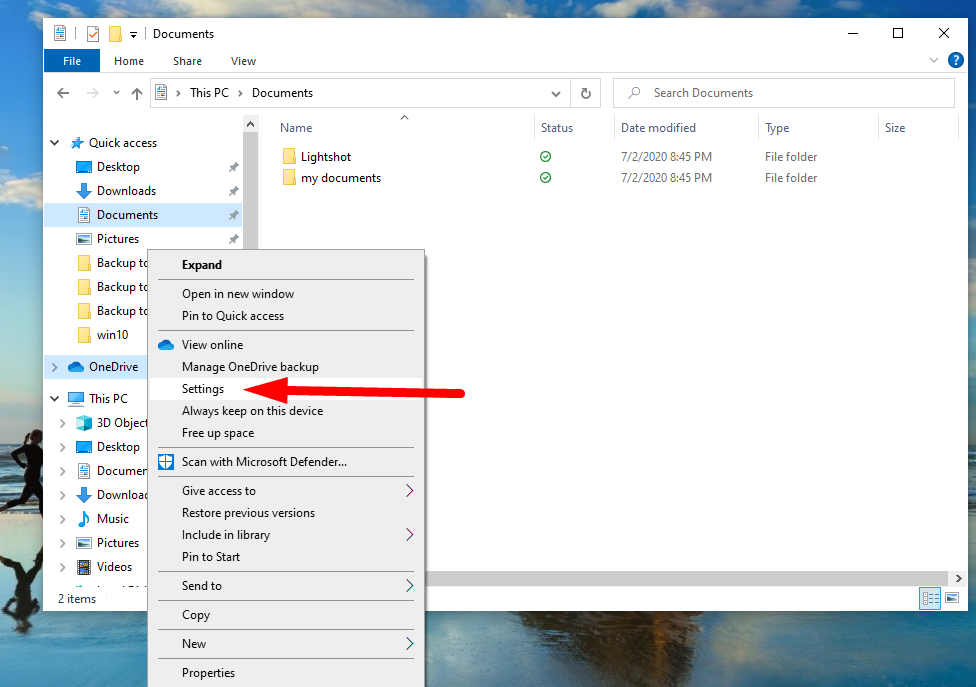
Task: Click the Back navigation arrow
Action: point(63,93)
